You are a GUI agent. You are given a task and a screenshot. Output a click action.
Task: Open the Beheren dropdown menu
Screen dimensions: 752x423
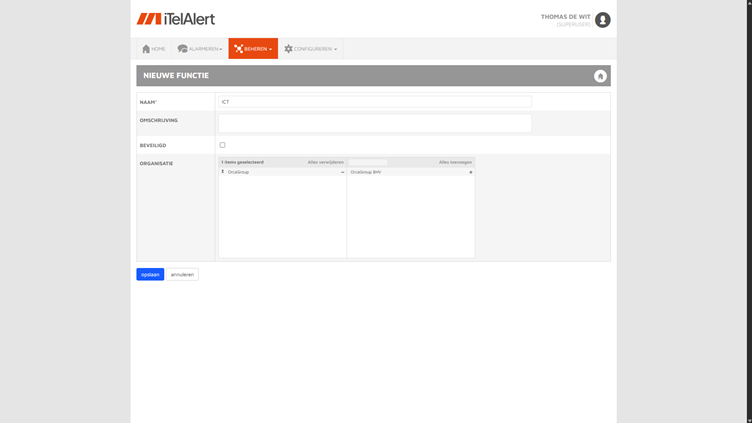(253, 49)
